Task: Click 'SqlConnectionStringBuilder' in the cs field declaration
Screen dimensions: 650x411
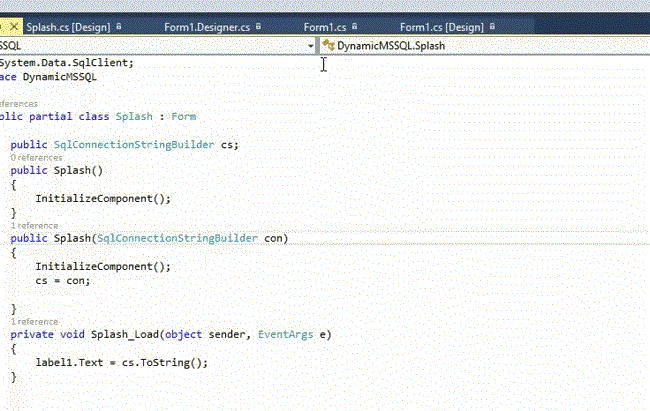Action: 134,145
